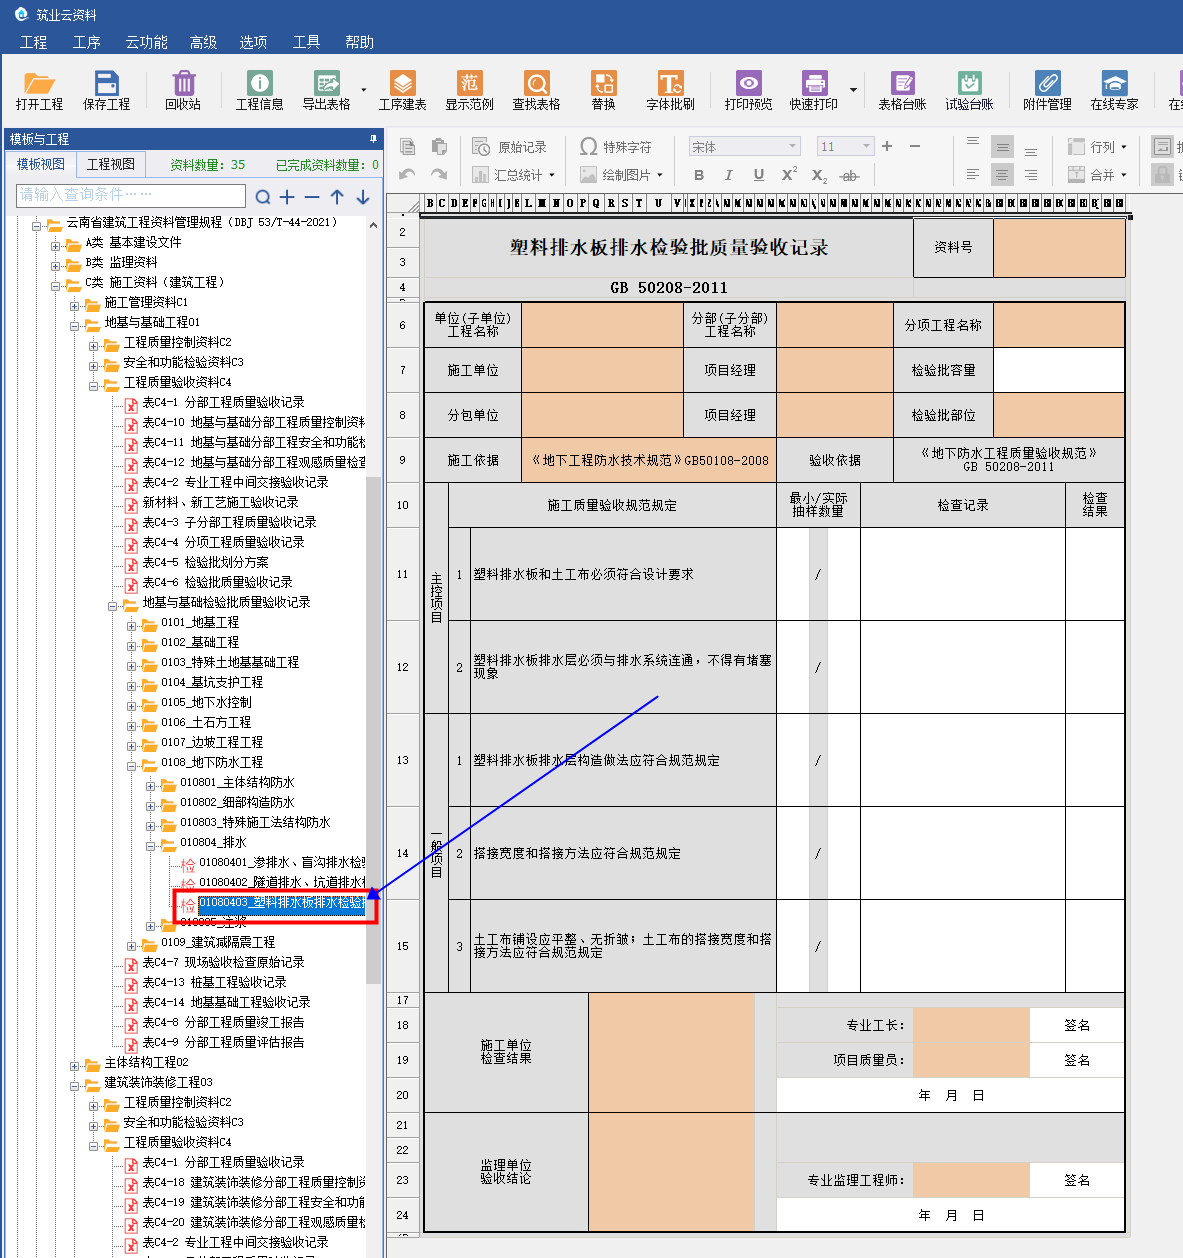Increase font size with plus button
Screen dimensions: 1183x1258
point(887,146)
